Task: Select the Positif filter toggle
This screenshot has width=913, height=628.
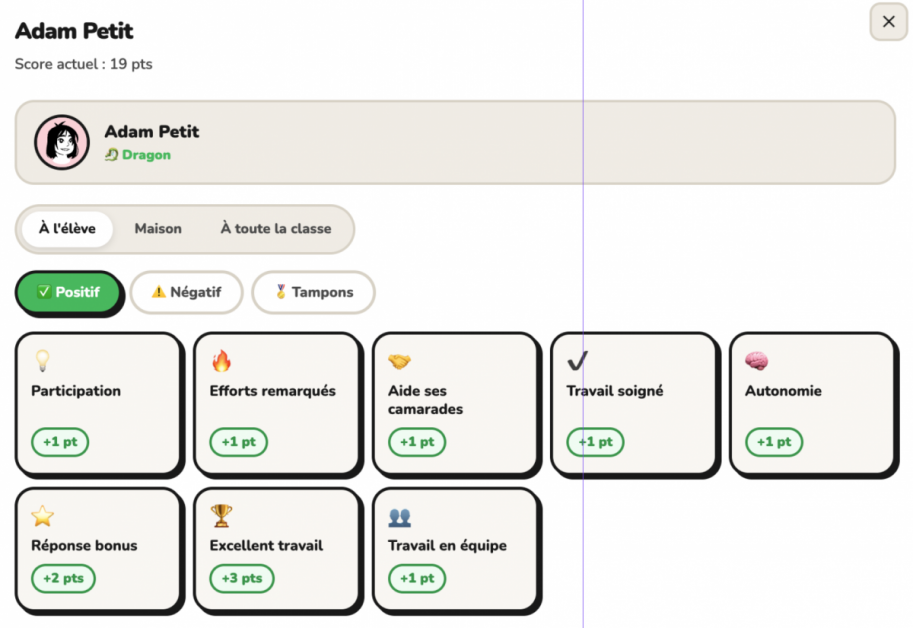Action: (68, 292)
